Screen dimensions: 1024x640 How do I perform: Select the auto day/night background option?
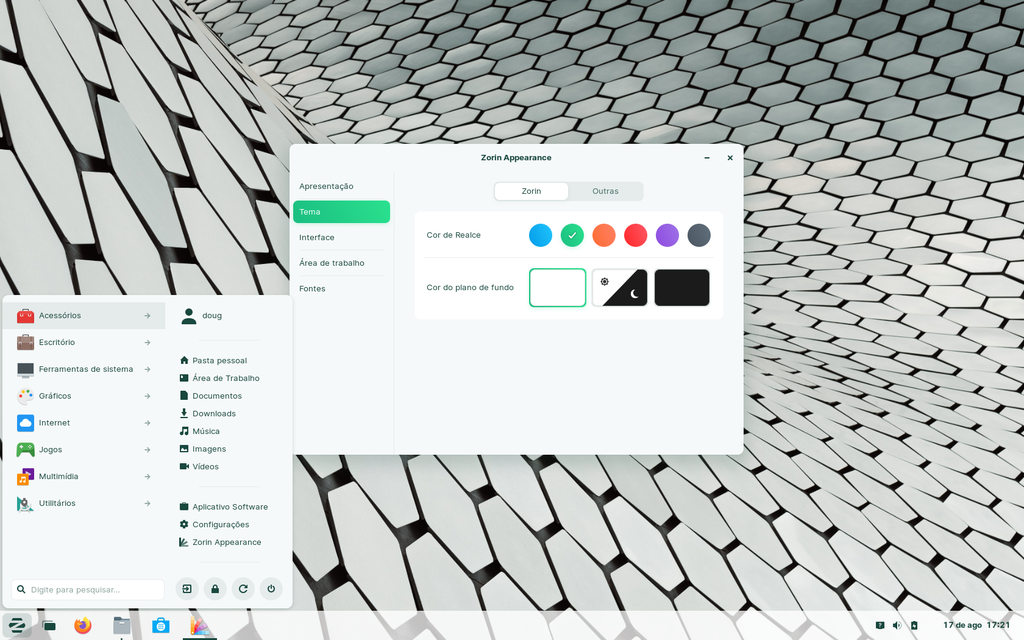(x=620, y=287)
